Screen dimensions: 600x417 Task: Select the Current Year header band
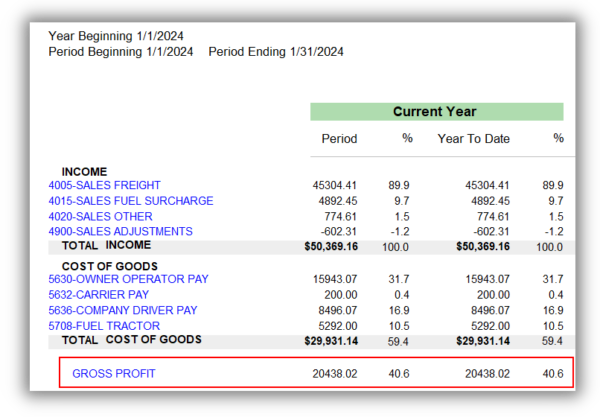point(437,112)
